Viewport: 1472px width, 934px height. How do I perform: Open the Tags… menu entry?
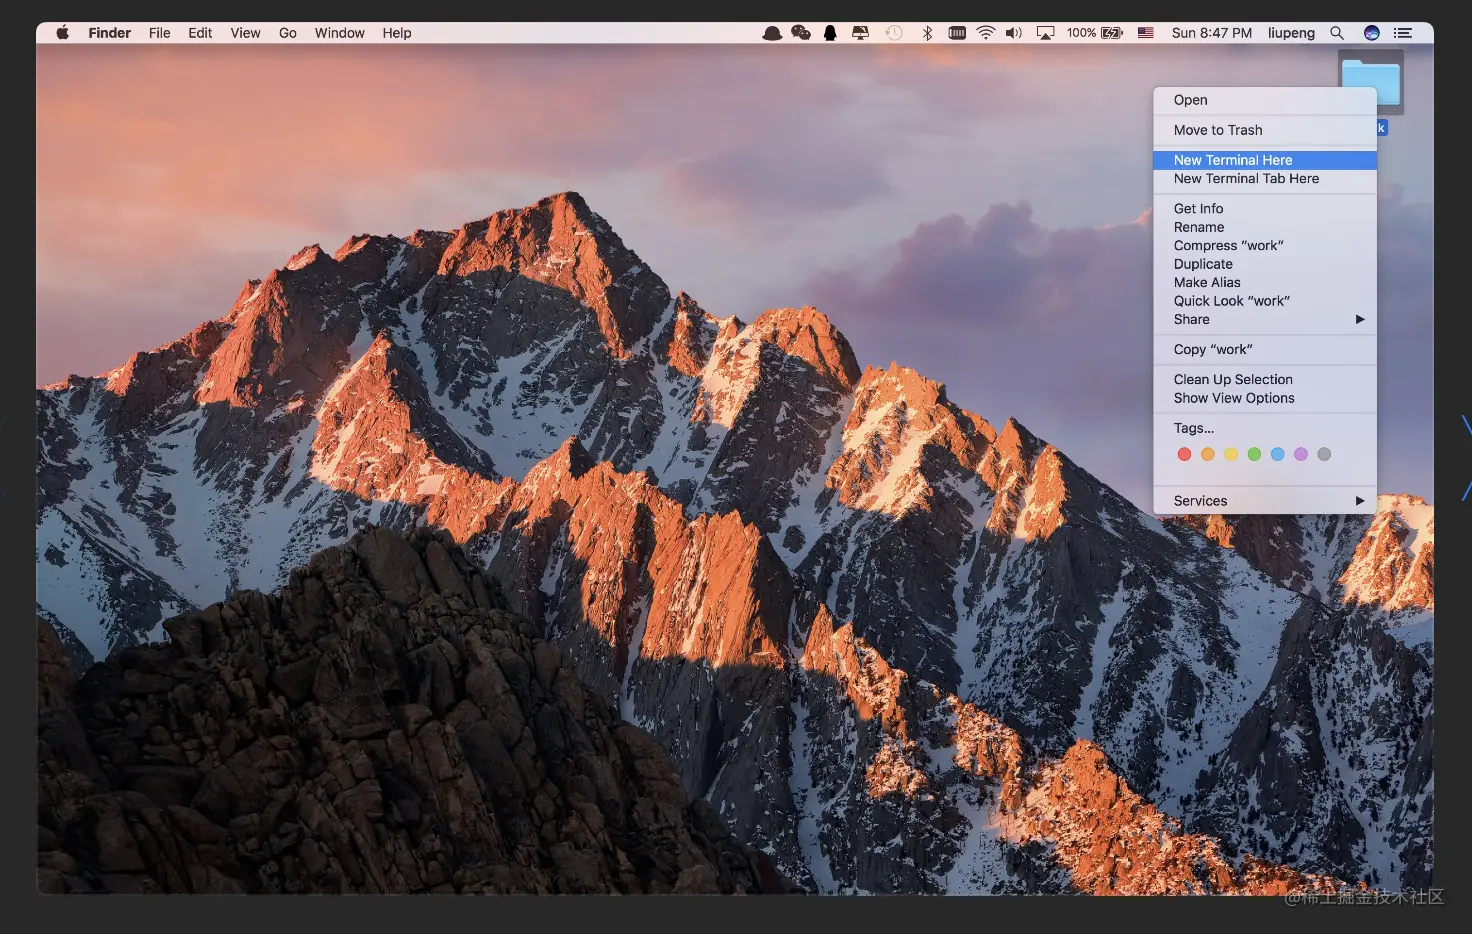1265,428
